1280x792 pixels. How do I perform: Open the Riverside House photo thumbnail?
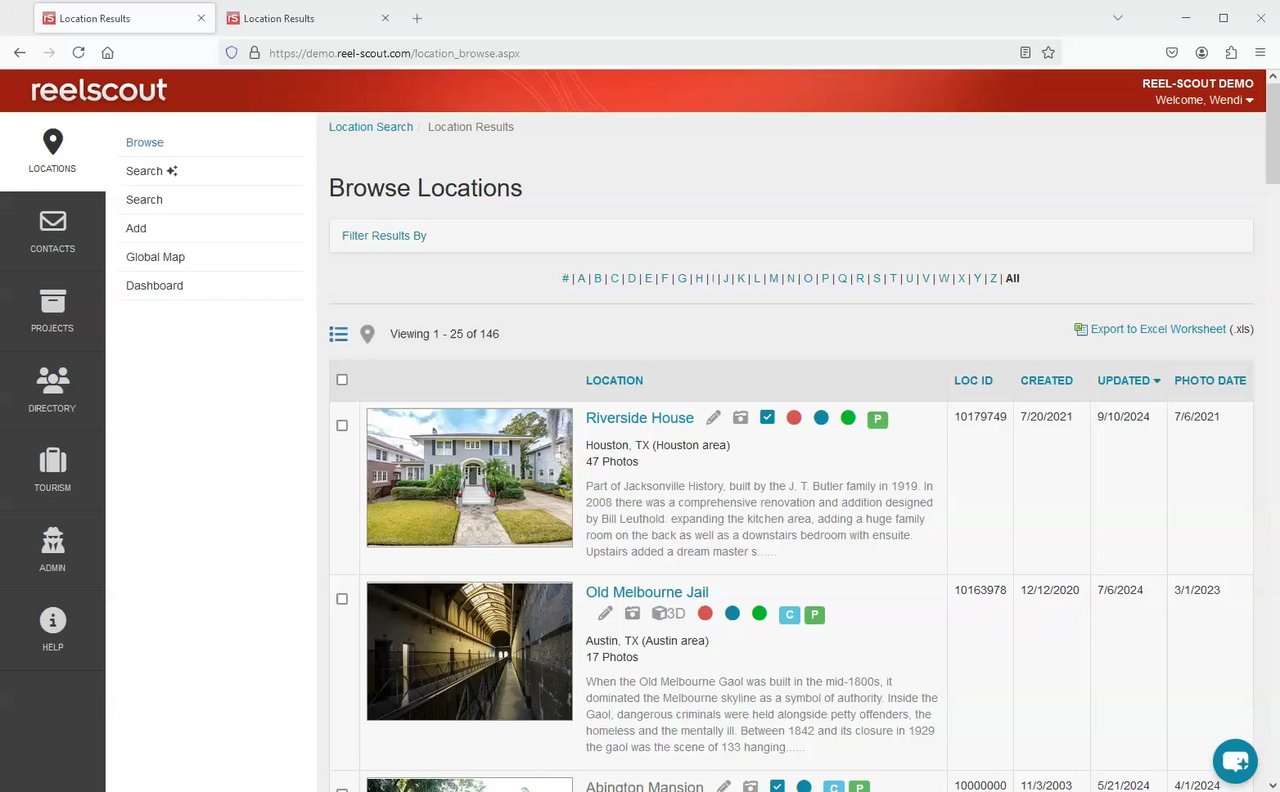(x=470, y=477)
